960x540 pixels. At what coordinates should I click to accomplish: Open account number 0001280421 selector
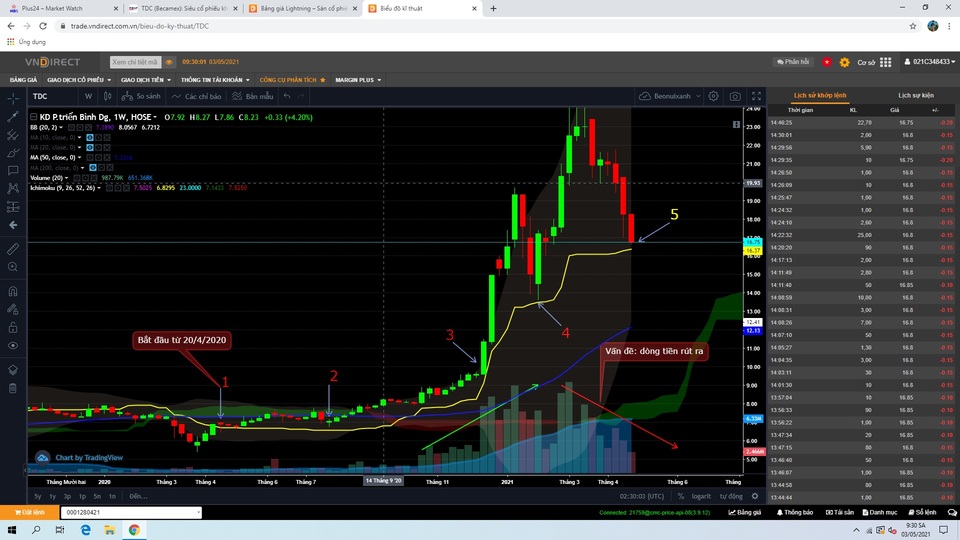click(131, 512)
